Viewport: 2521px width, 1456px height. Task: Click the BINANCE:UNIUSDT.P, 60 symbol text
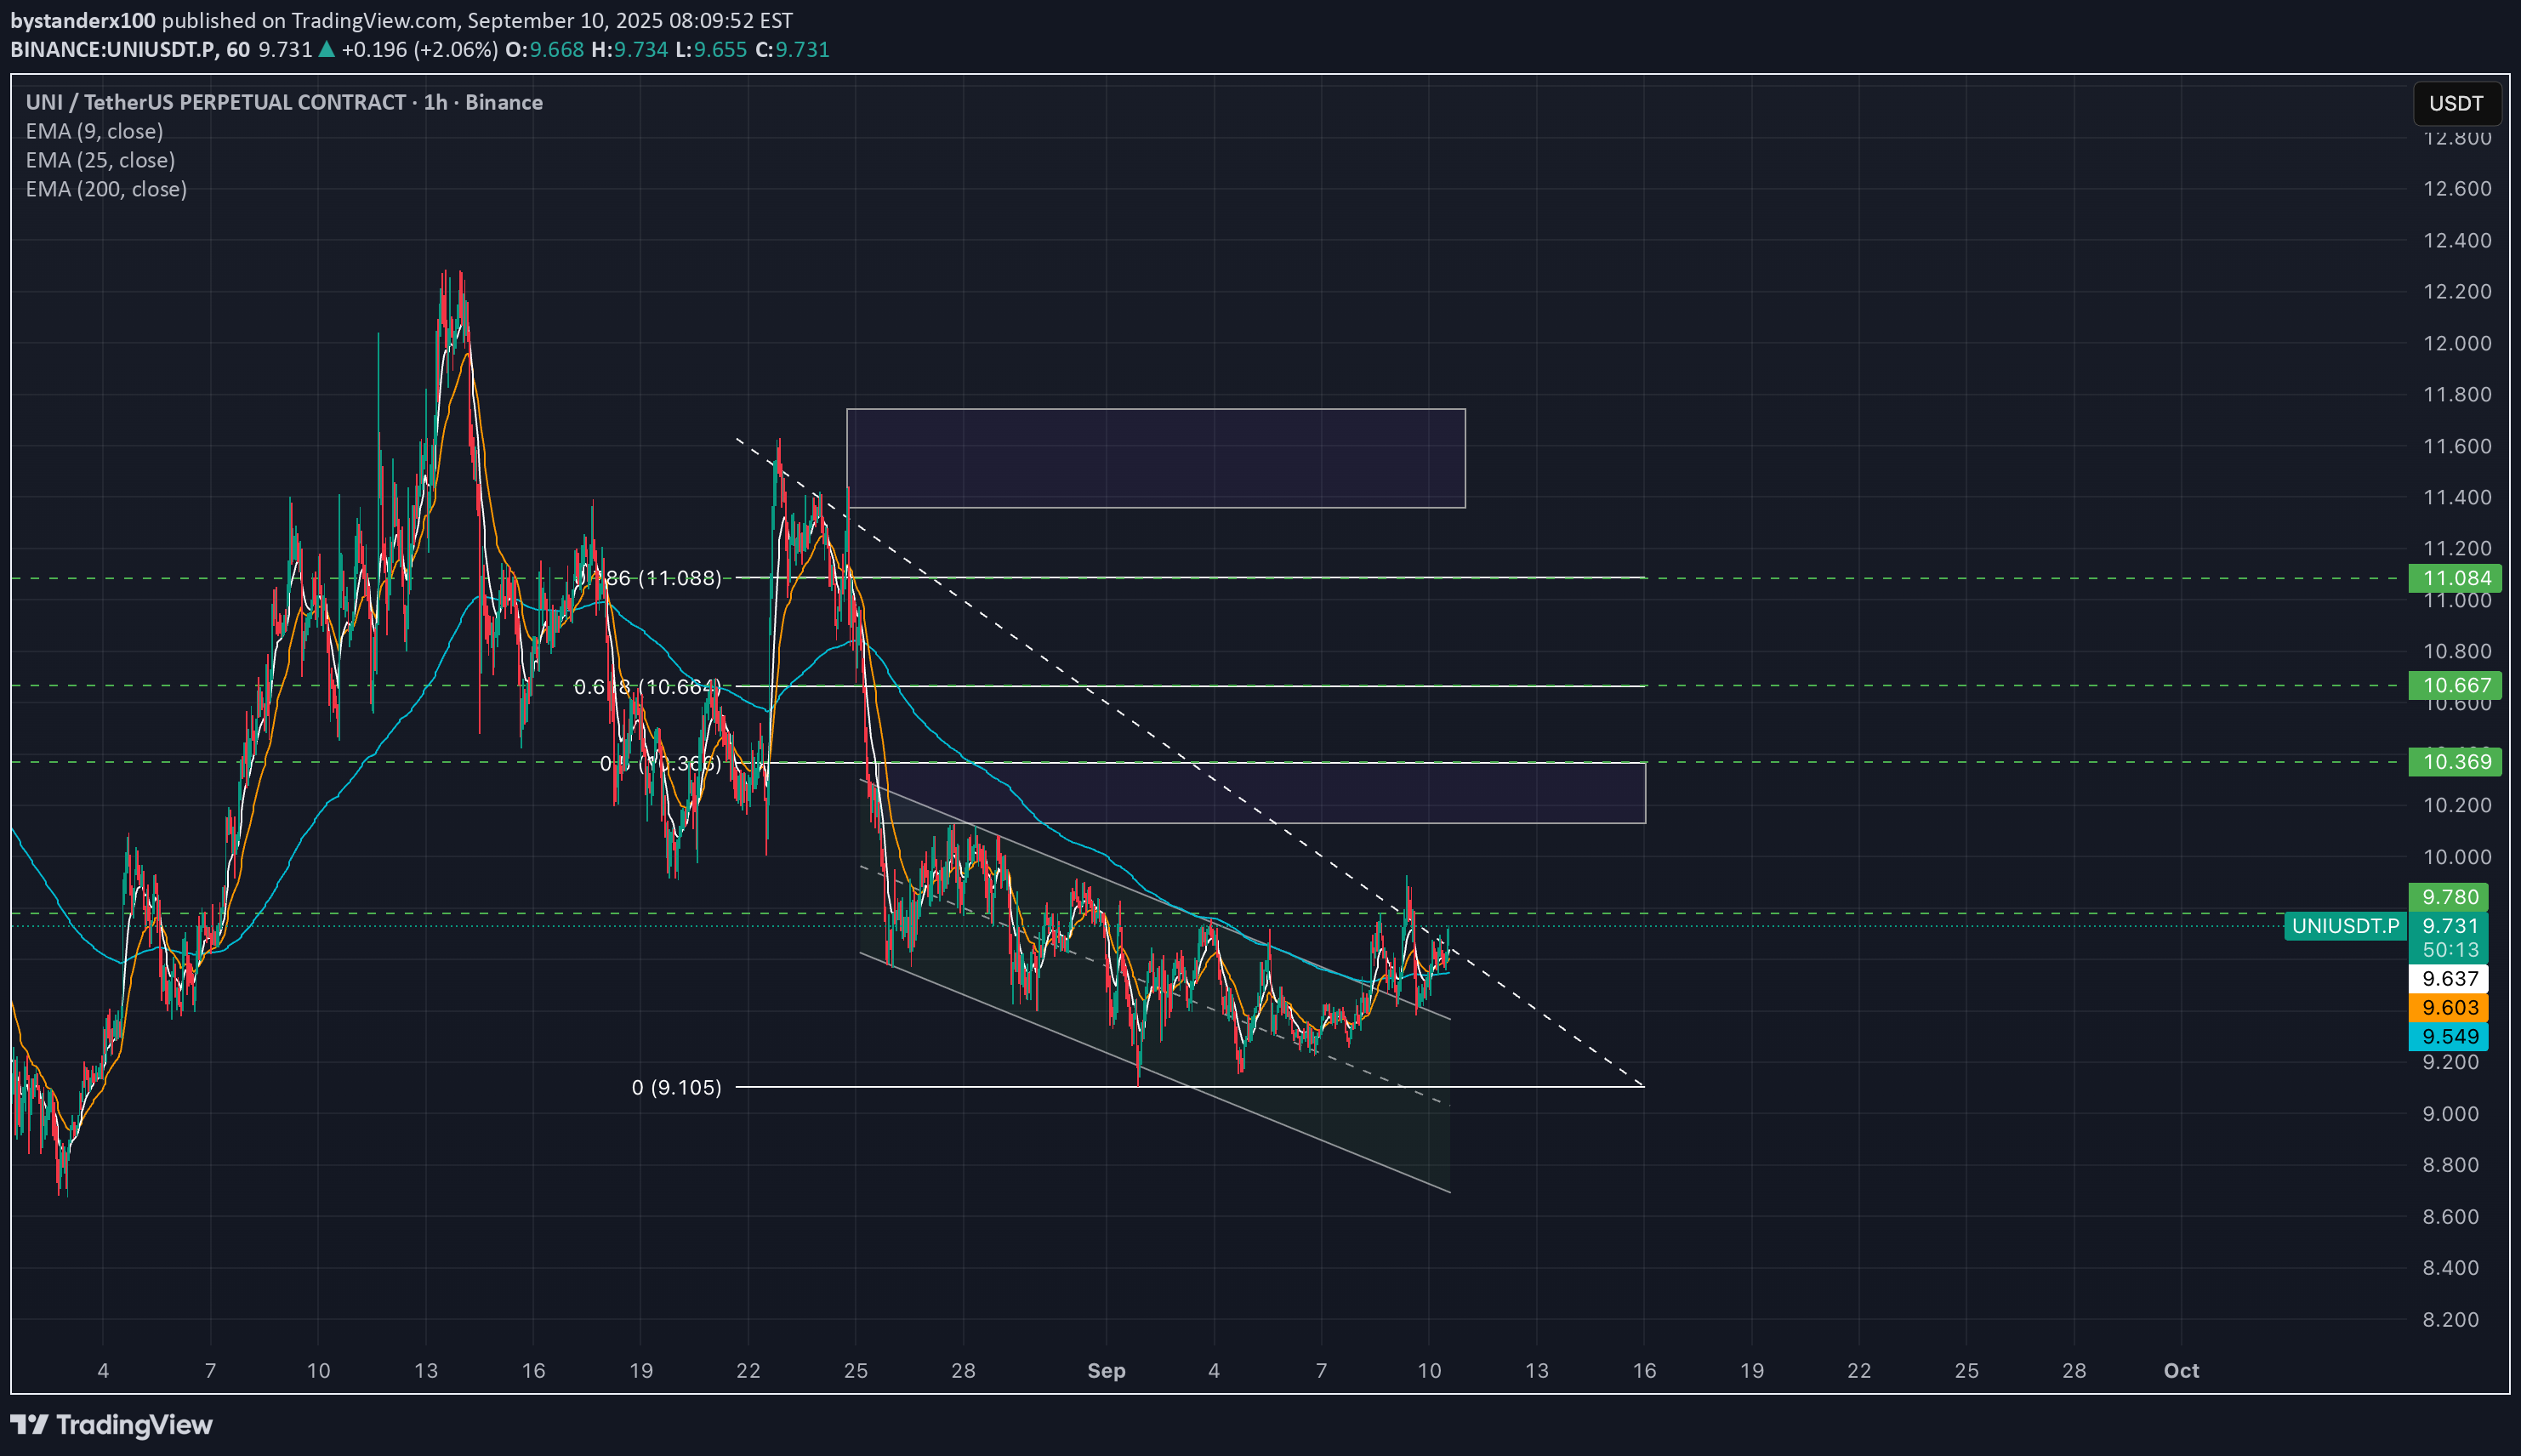(x=130, y=49)
